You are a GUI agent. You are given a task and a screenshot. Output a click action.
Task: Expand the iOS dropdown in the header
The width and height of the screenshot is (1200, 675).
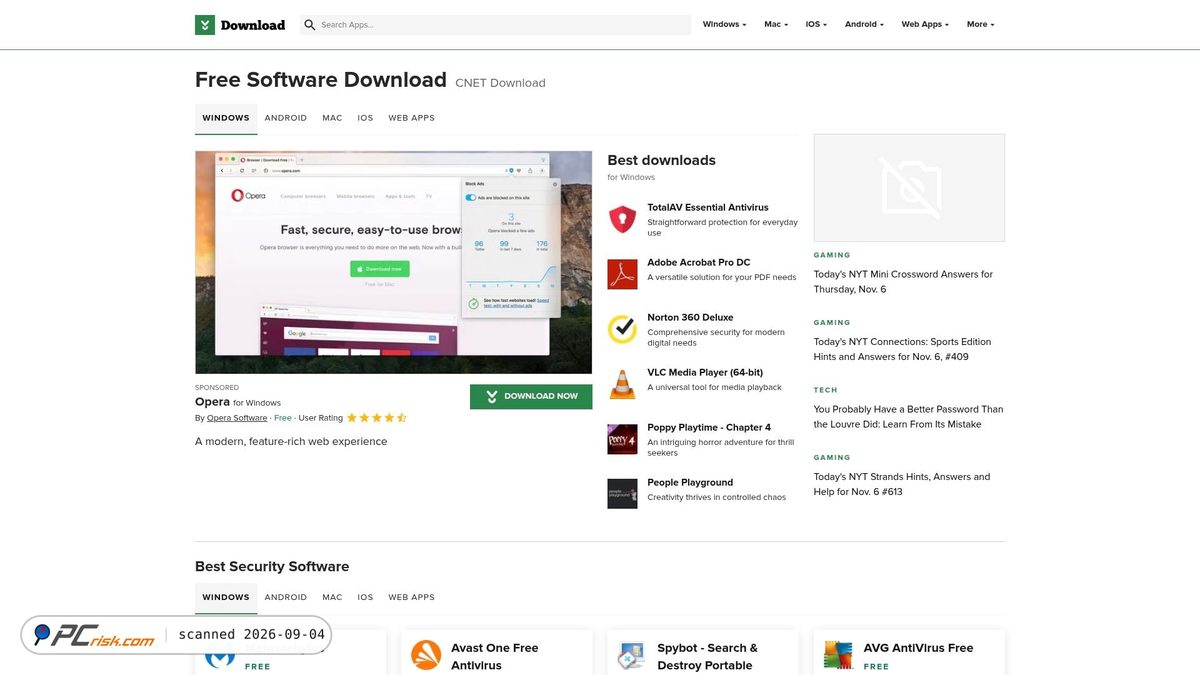[x=816, y=25]
